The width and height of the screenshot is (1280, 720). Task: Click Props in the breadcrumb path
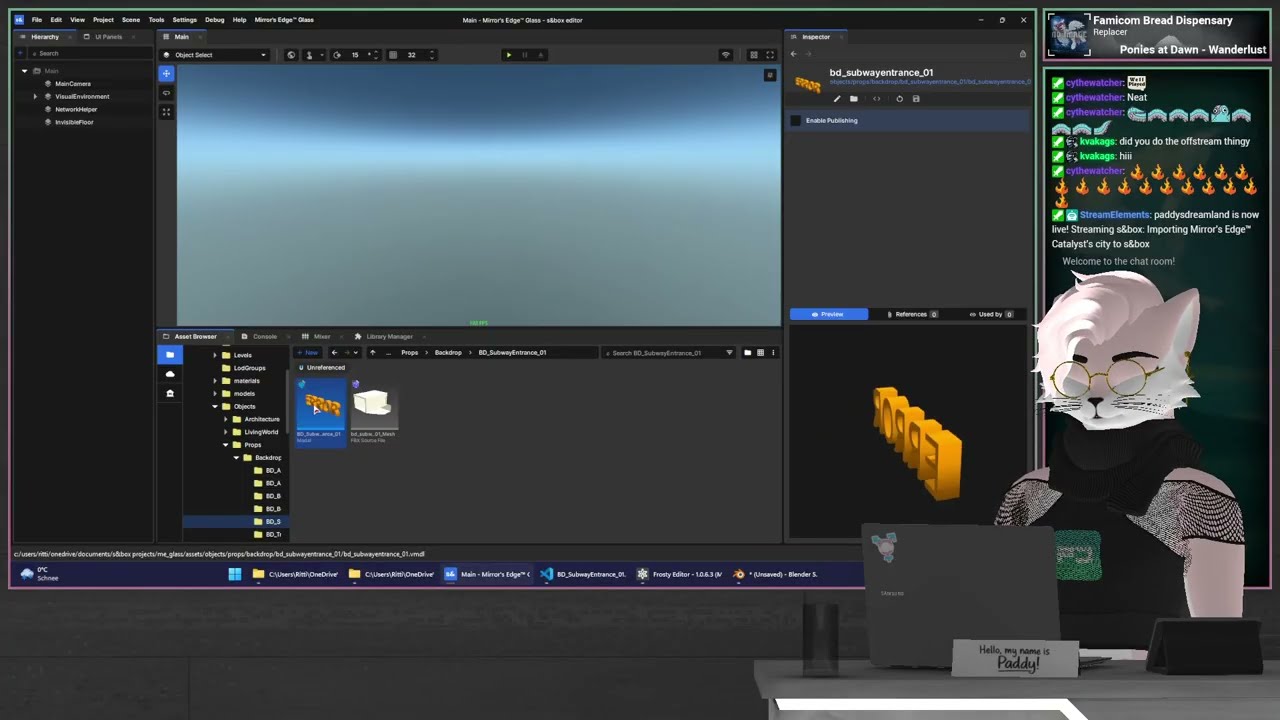coord(410,353)
